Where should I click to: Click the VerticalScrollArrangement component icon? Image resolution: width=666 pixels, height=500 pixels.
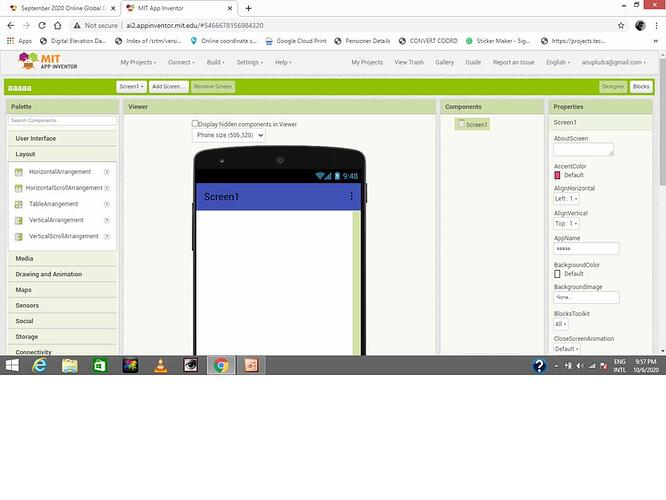tap(19, 237)
